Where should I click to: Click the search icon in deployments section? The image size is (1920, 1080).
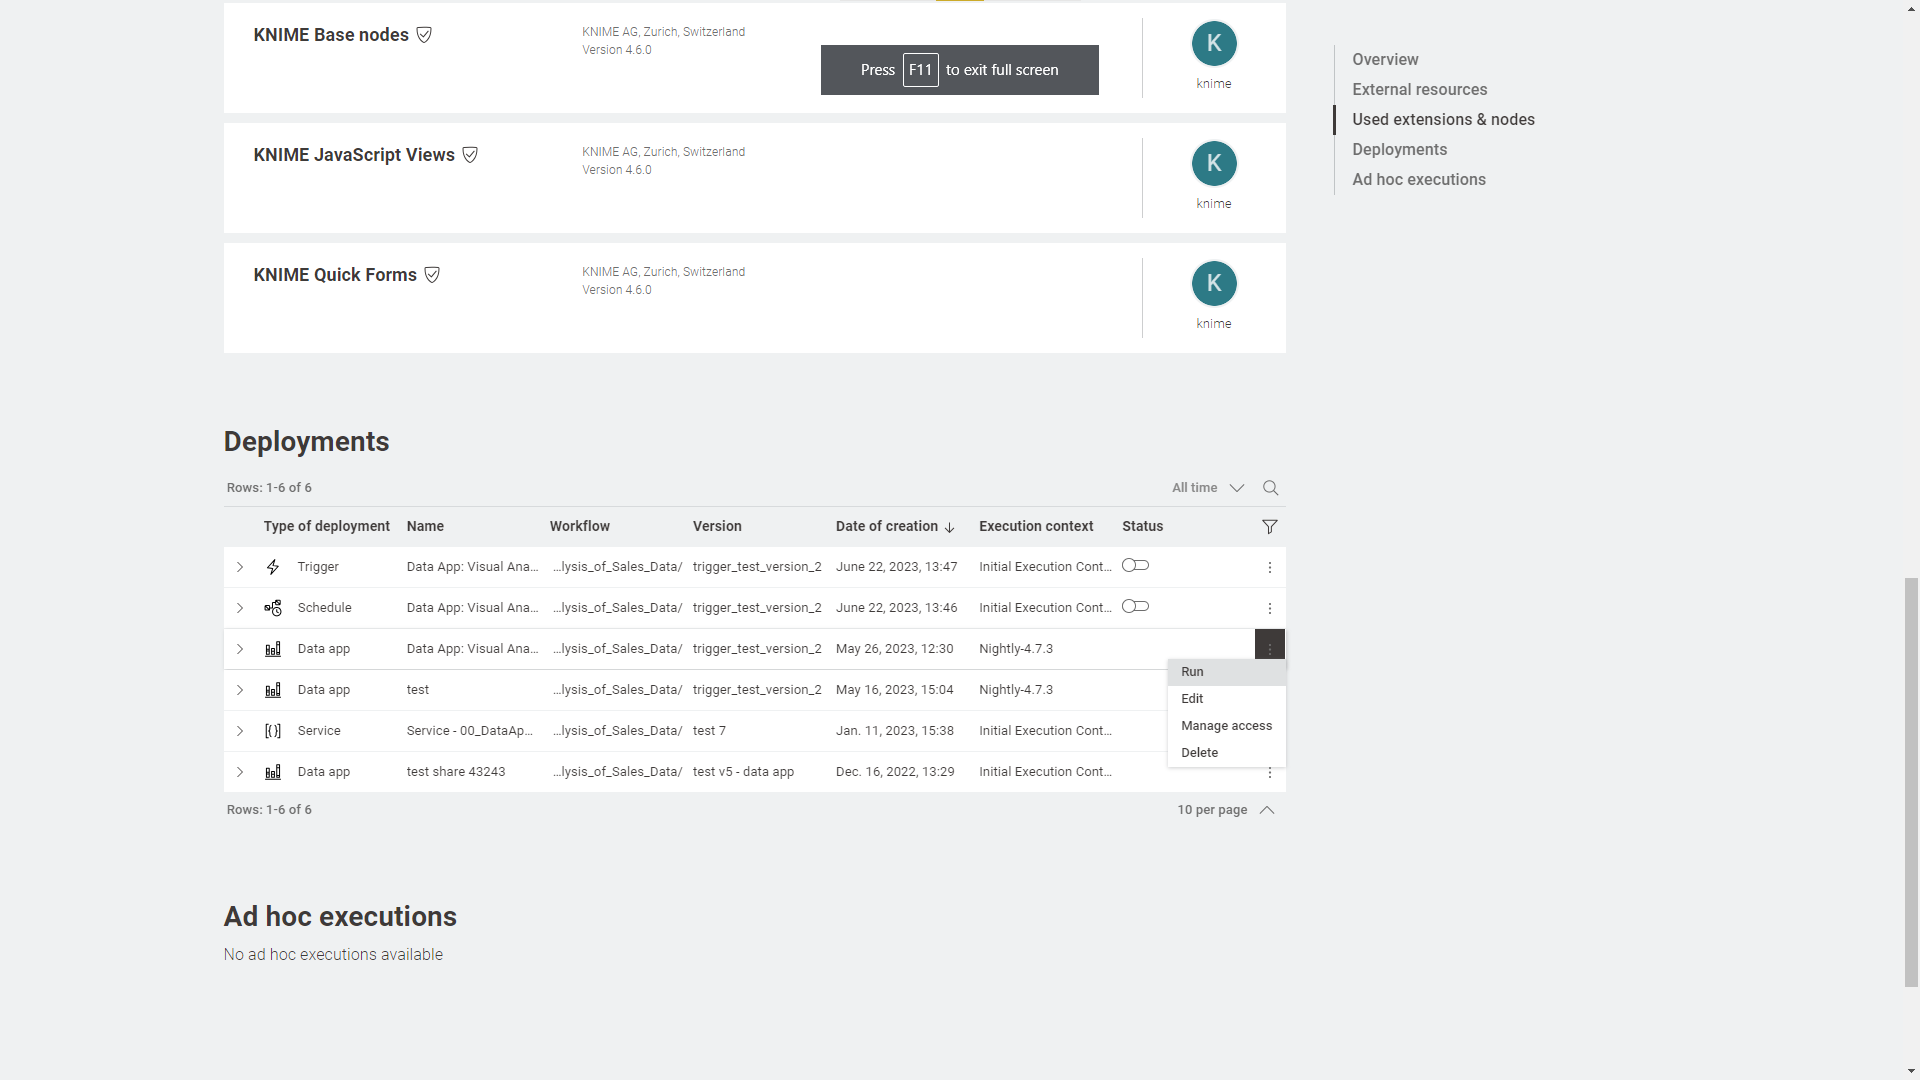click(1270, 487)
